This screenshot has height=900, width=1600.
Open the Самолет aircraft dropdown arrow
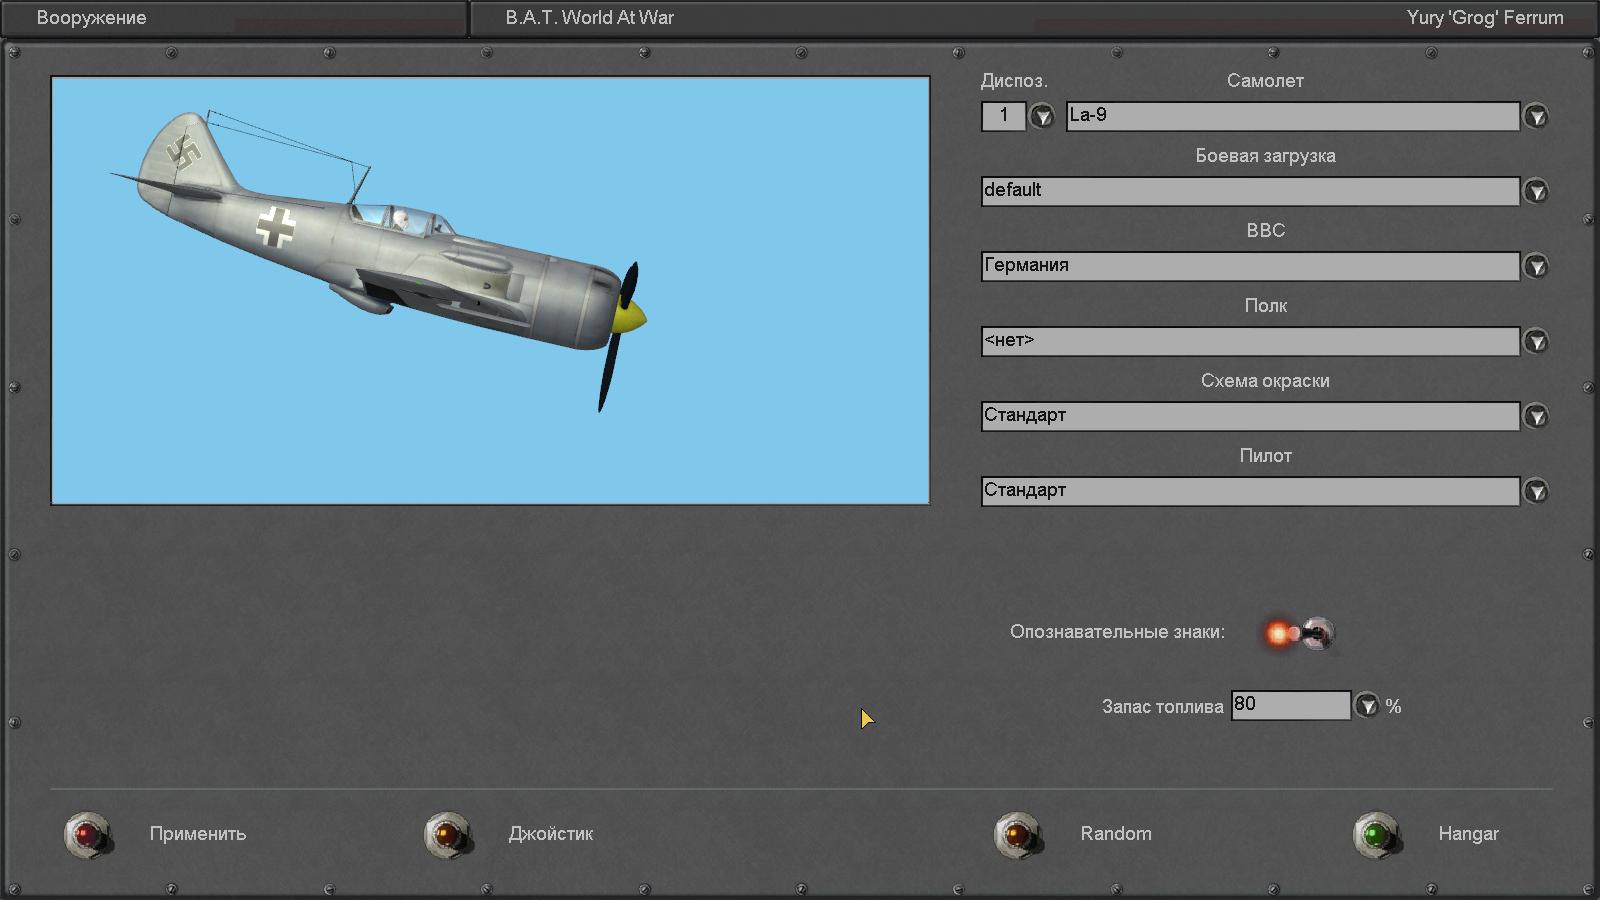(1536, 117)
